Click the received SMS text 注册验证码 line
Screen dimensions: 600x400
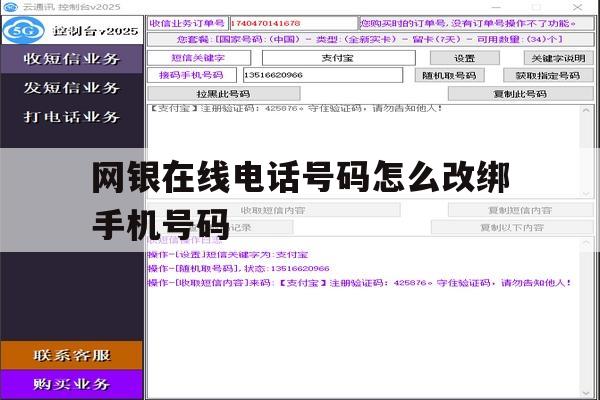coord(296,108)
